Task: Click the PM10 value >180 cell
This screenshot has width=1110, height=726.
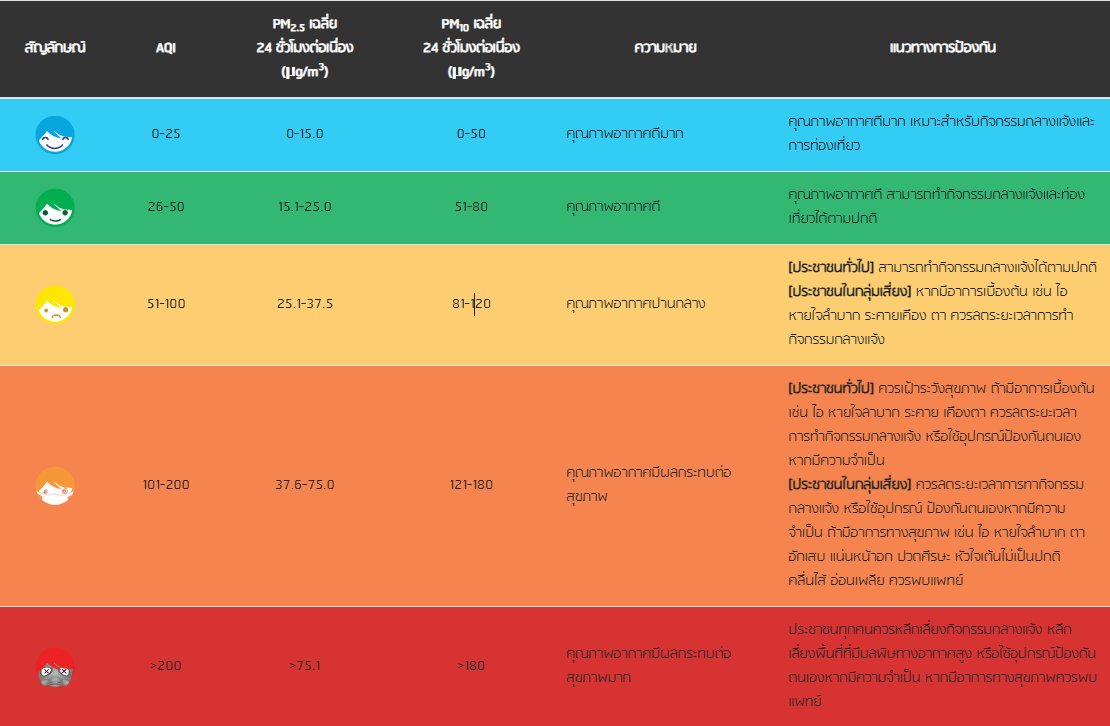Action: pos(471,666)
